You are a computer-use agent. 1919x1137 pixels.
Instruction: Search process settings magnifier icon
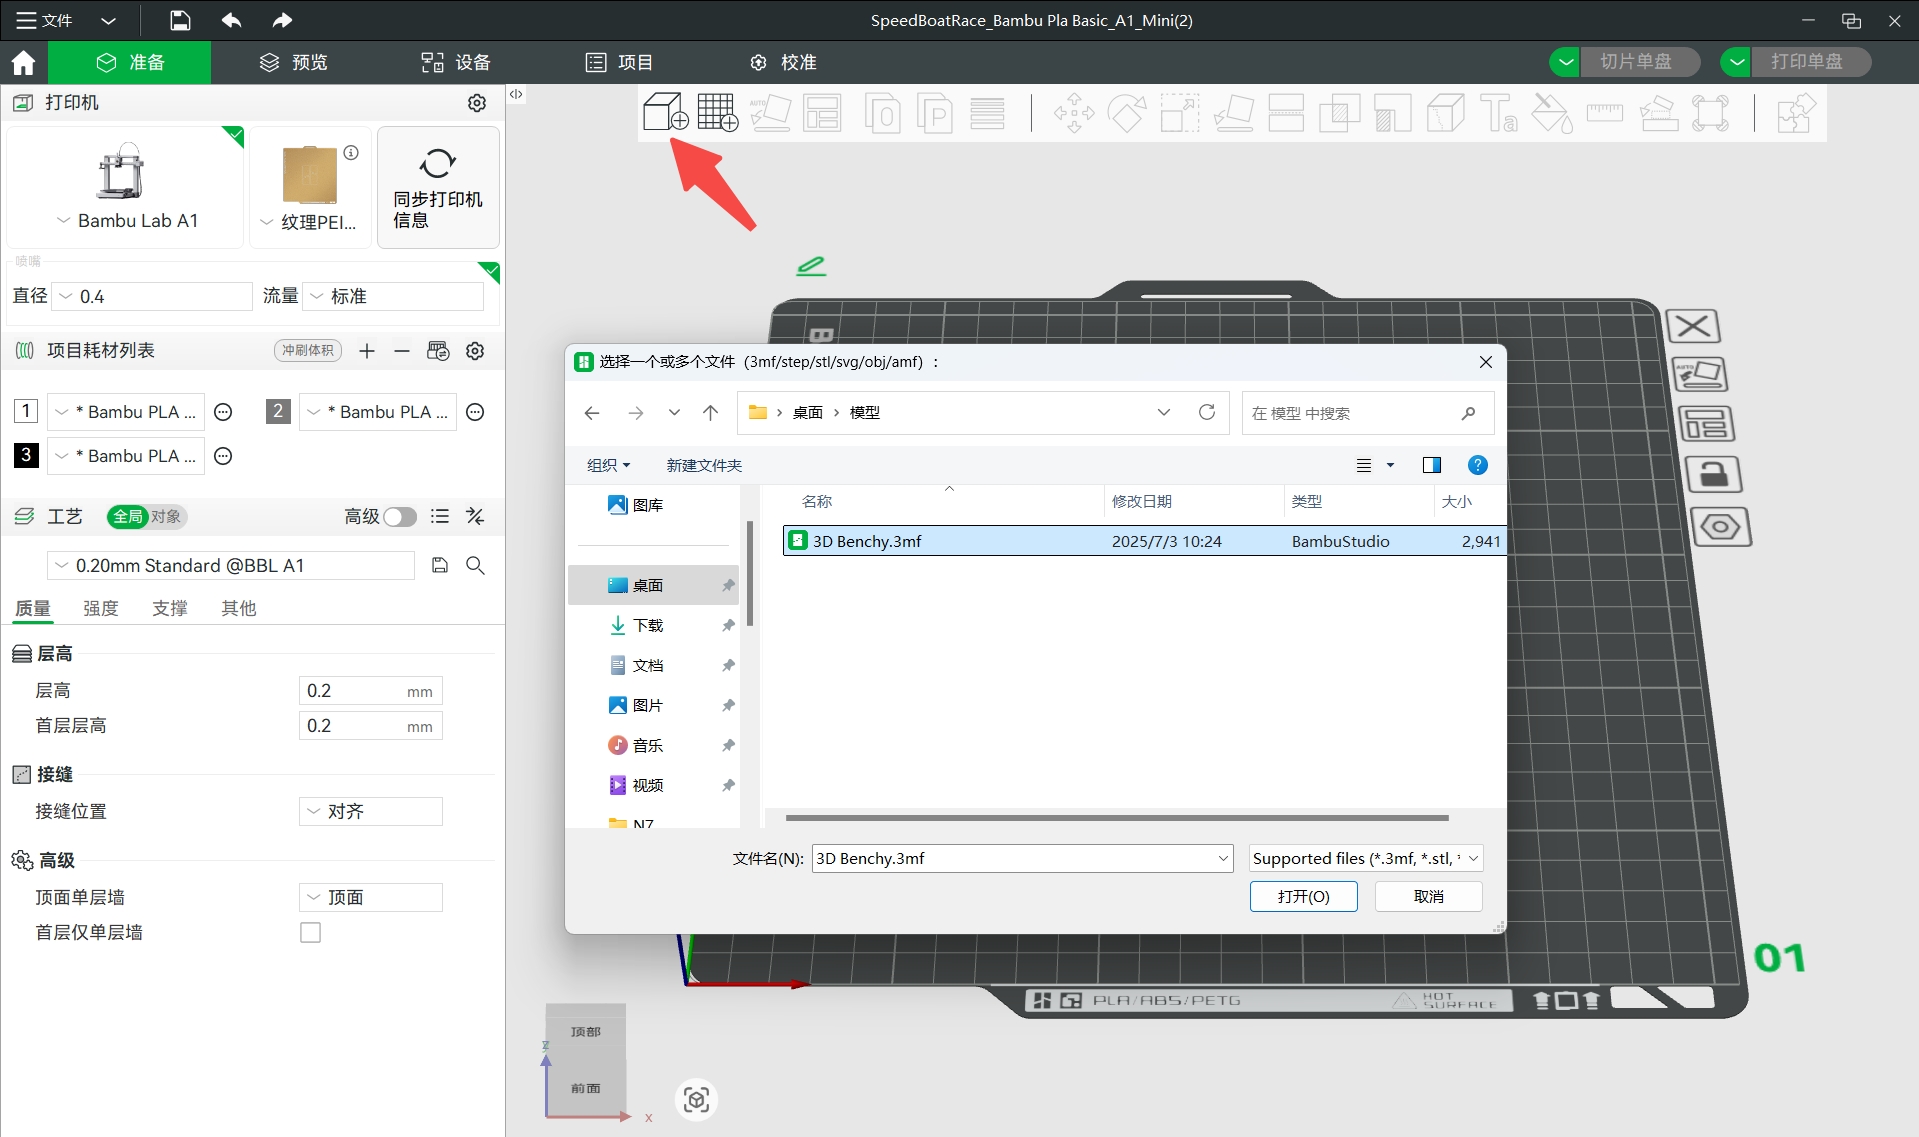pos(476,566)
